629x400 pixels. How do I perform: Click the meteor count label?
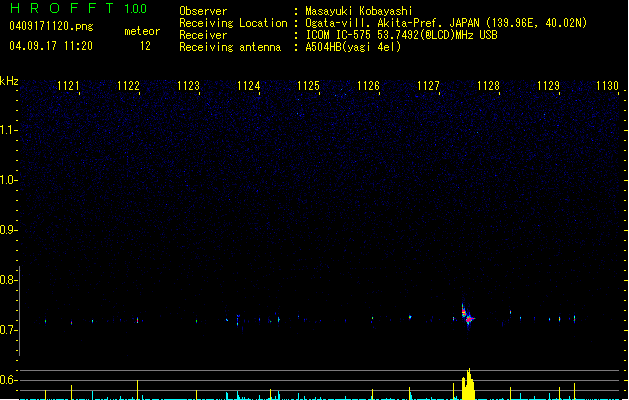(x=142, y=31)
